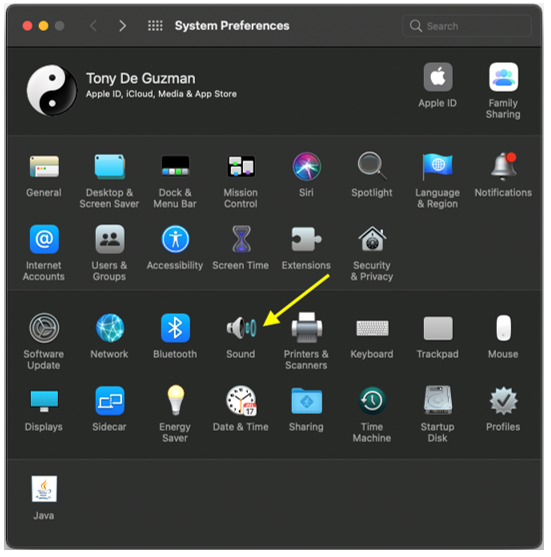This screenshot has height=557, width=551.
Task: Show all preferences grid button
Action: coord(155,26)
